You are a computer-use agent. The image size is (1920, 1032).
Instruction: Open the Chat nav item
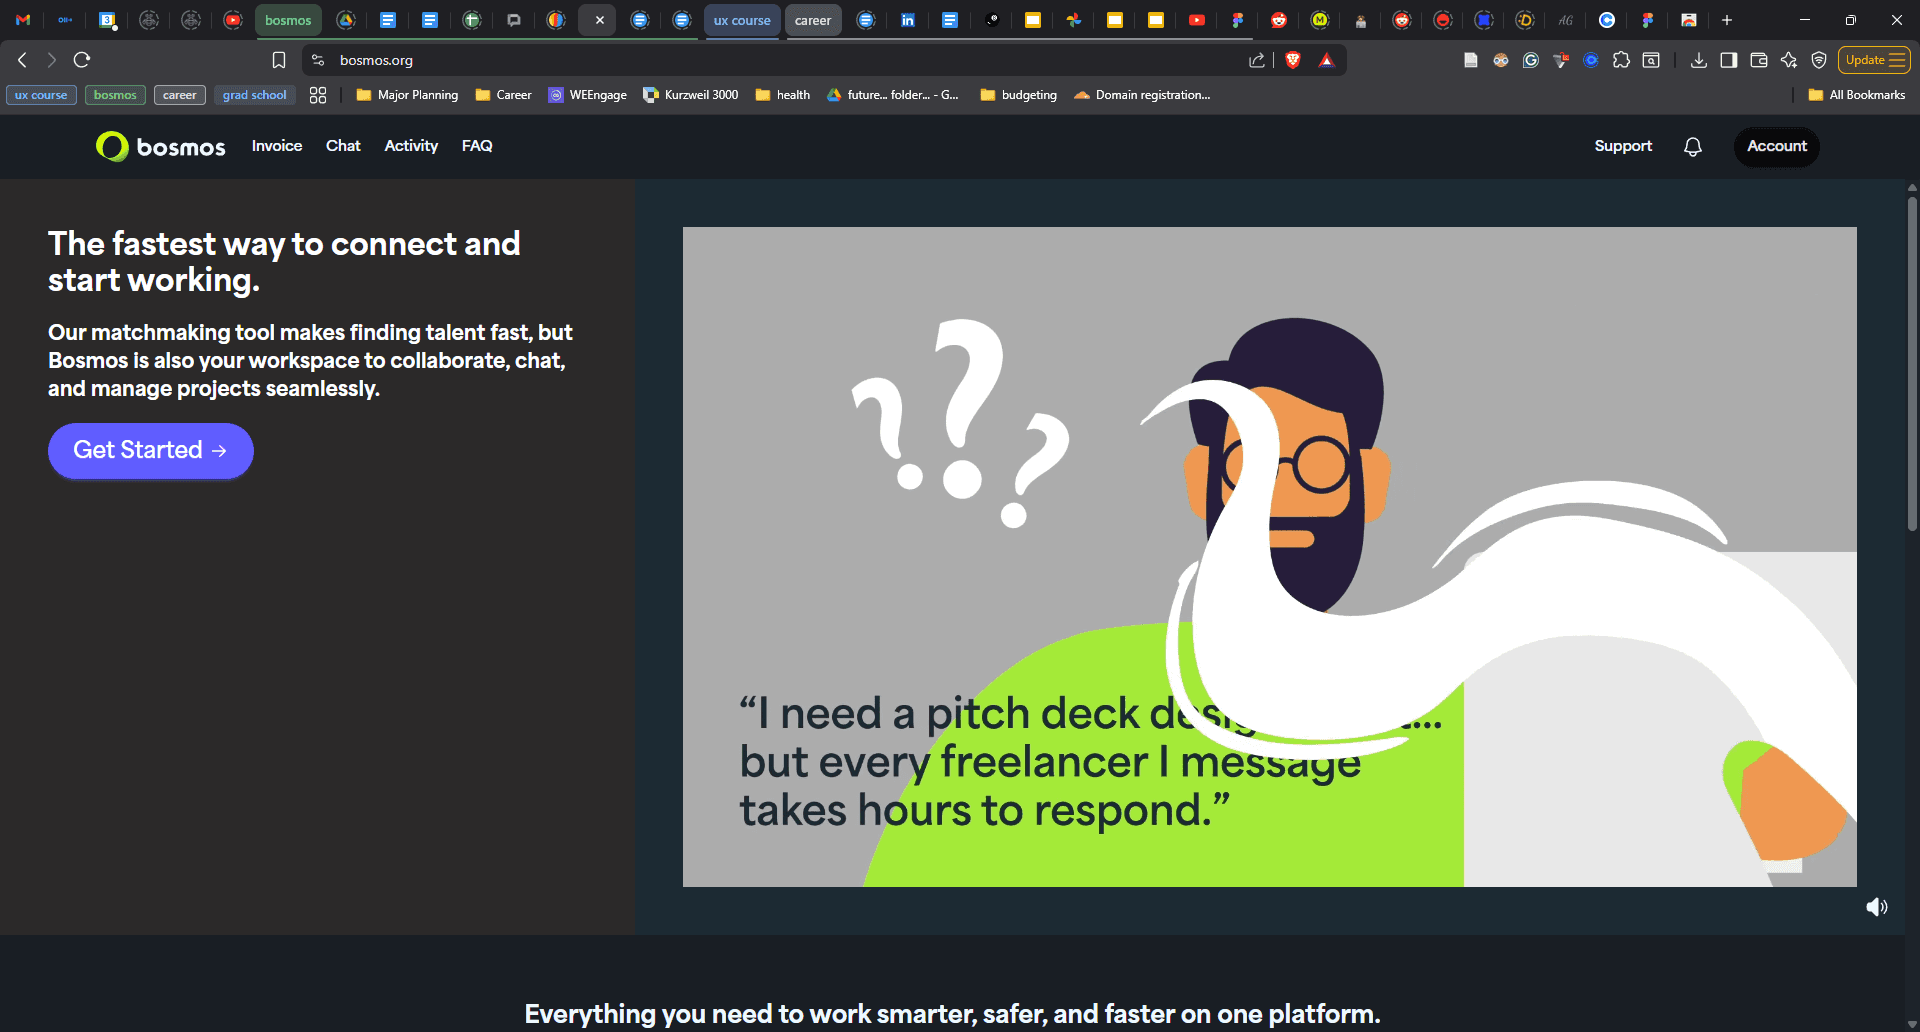[x=343, y=146]
